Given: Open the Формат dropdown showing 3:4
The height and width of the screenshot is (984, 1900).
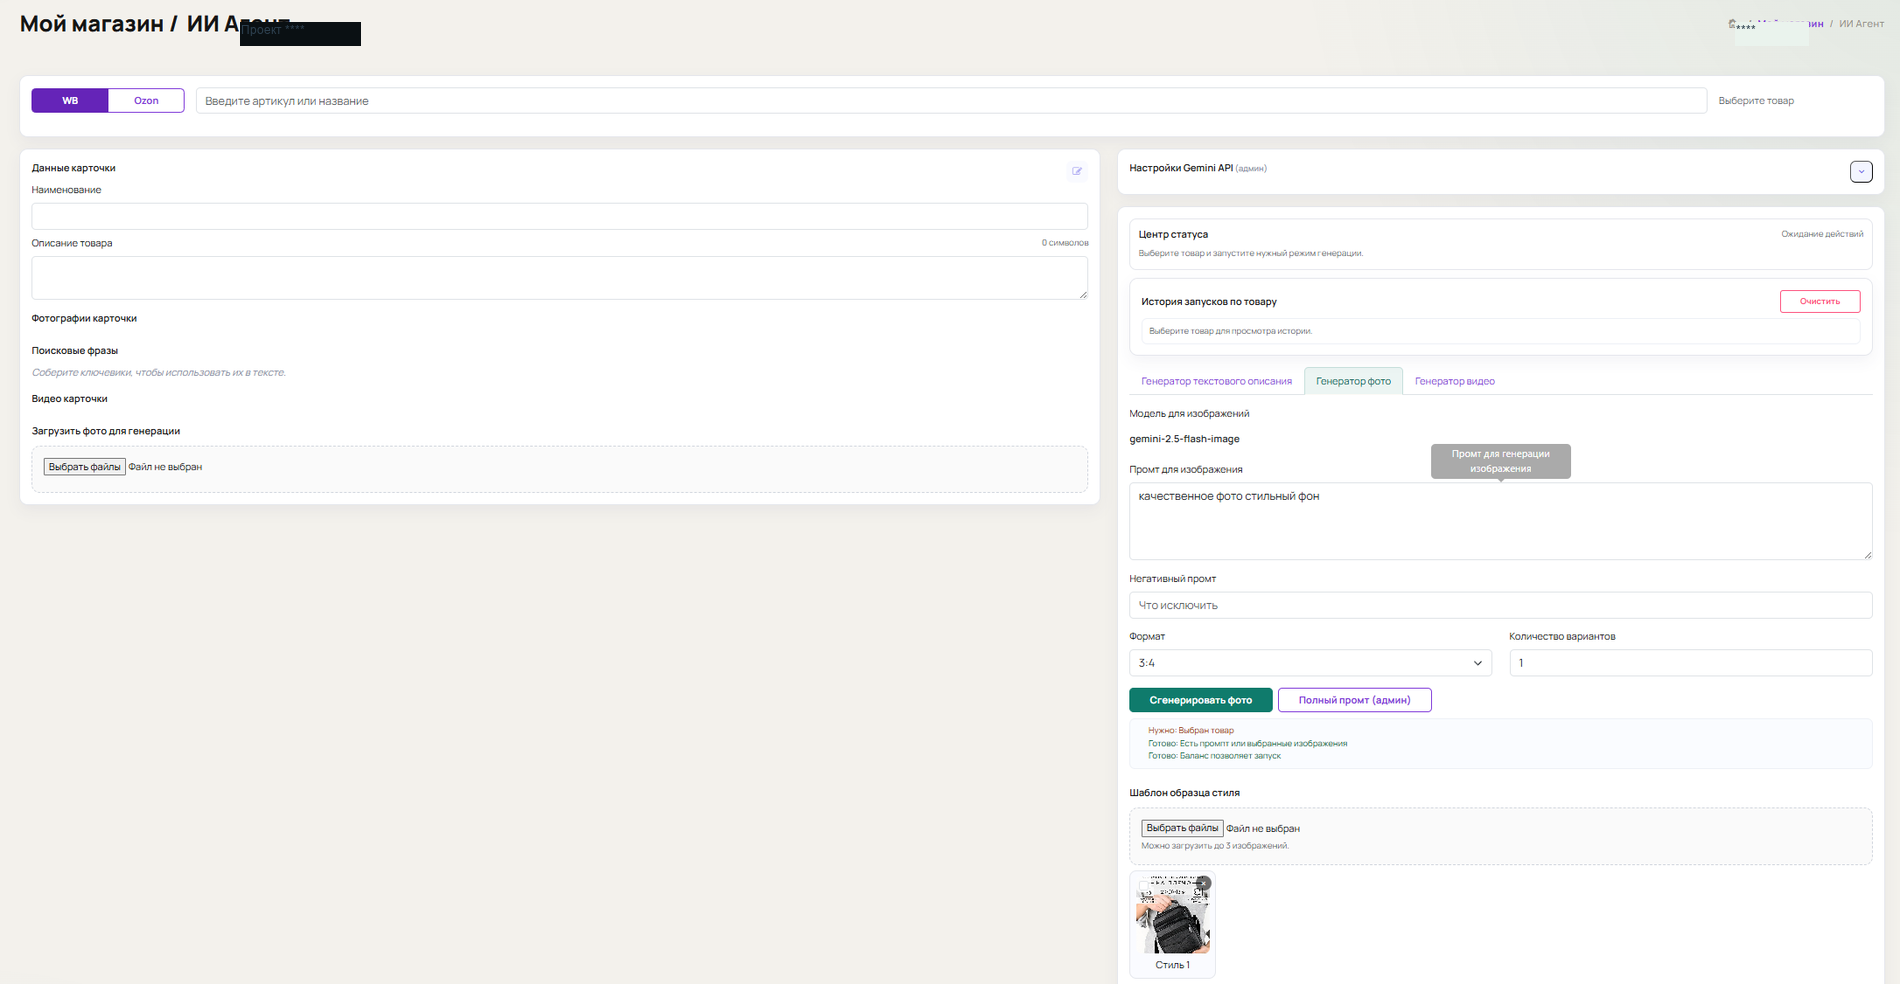Looking at the screenshot, I should pyautogui.click(x=1310, y=663).
